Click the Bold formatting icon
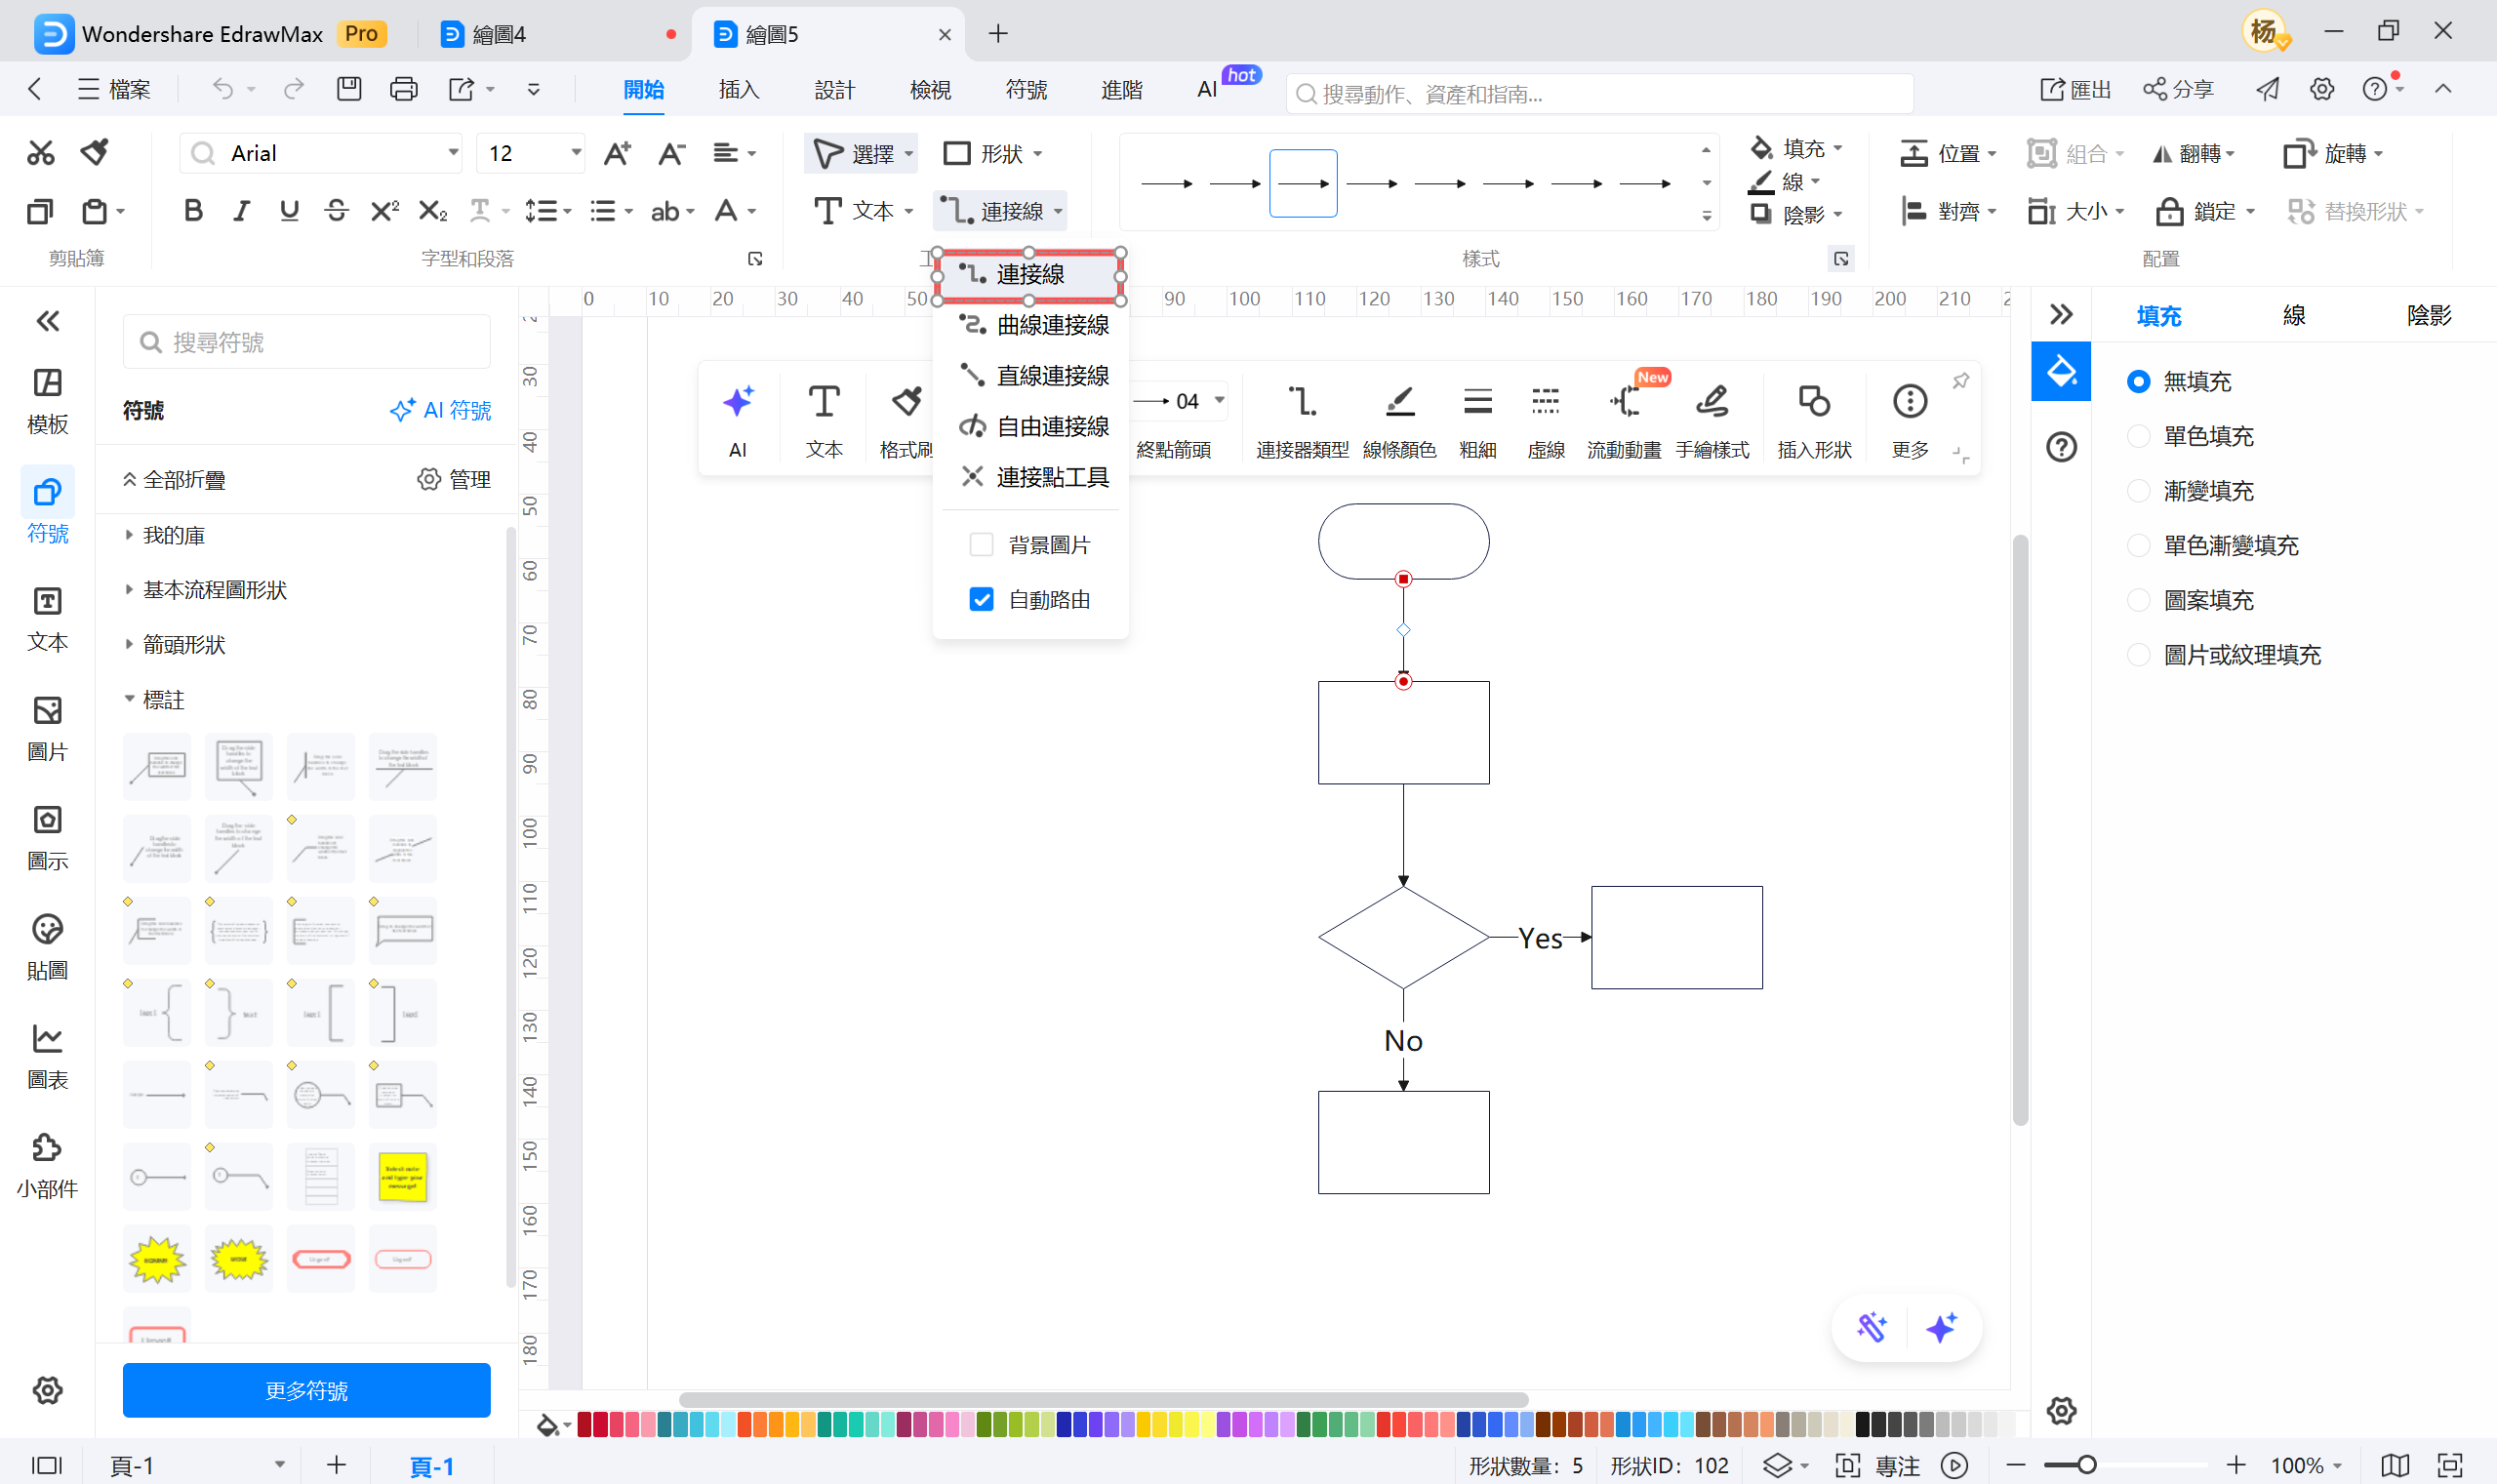Image resolution: width=2497 pixels, height=1484 pixels. point(193,211)
